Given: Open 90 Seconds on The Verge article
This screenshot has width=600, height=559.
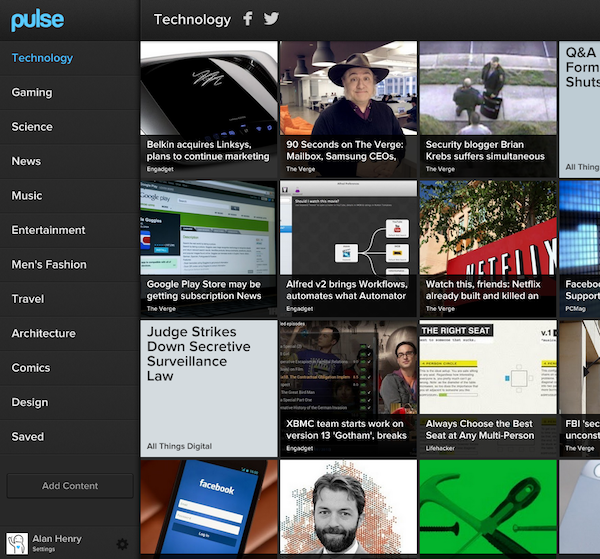Looking at the screenshot, I should (x=349, y=109).
